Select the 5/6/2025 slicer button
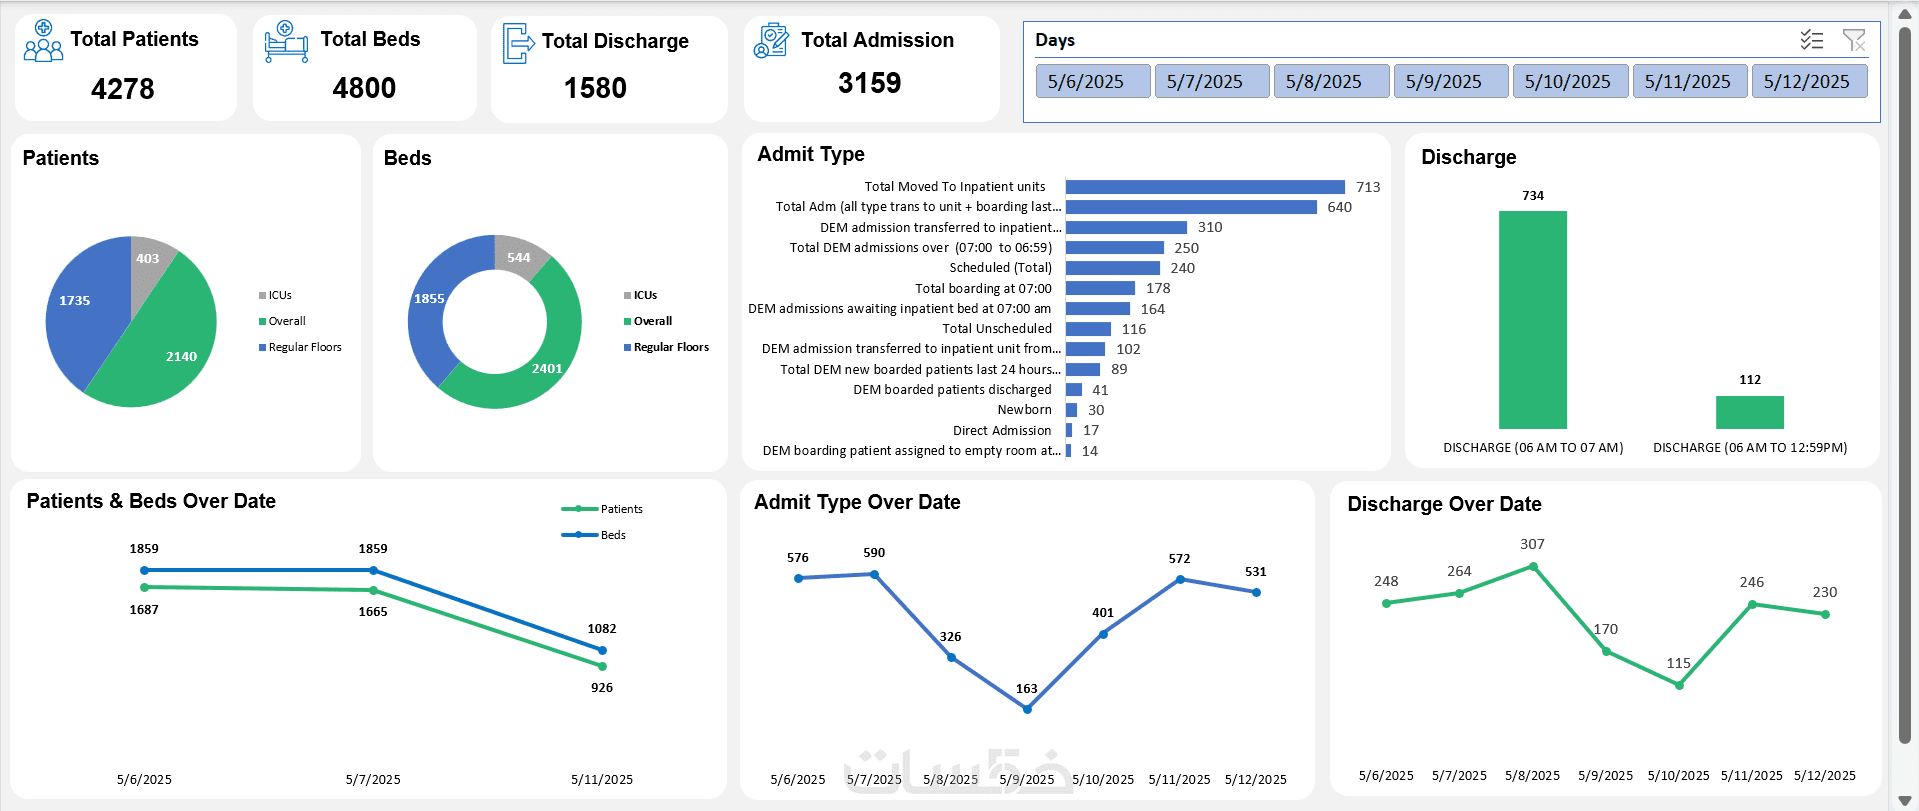Image resolution: width=1919 pixels, height=811 pixels. [1092, 82]
